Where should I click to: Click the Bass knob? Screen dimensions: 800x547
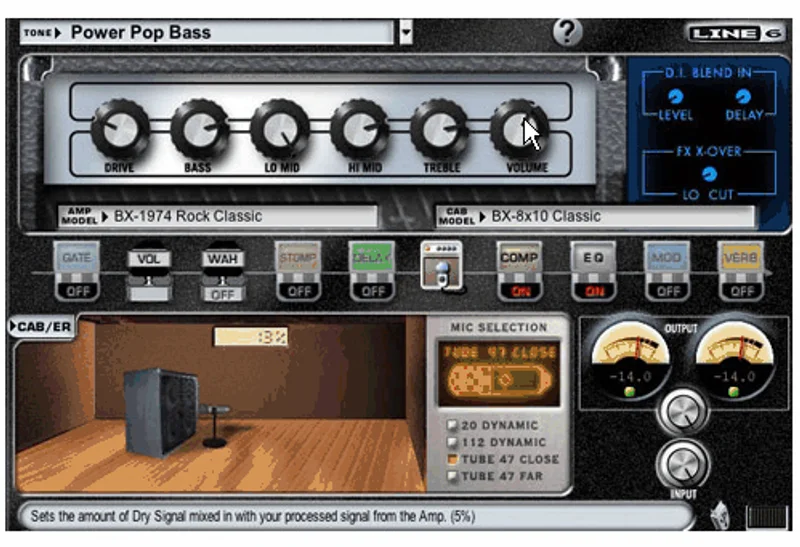coord(200,130)
